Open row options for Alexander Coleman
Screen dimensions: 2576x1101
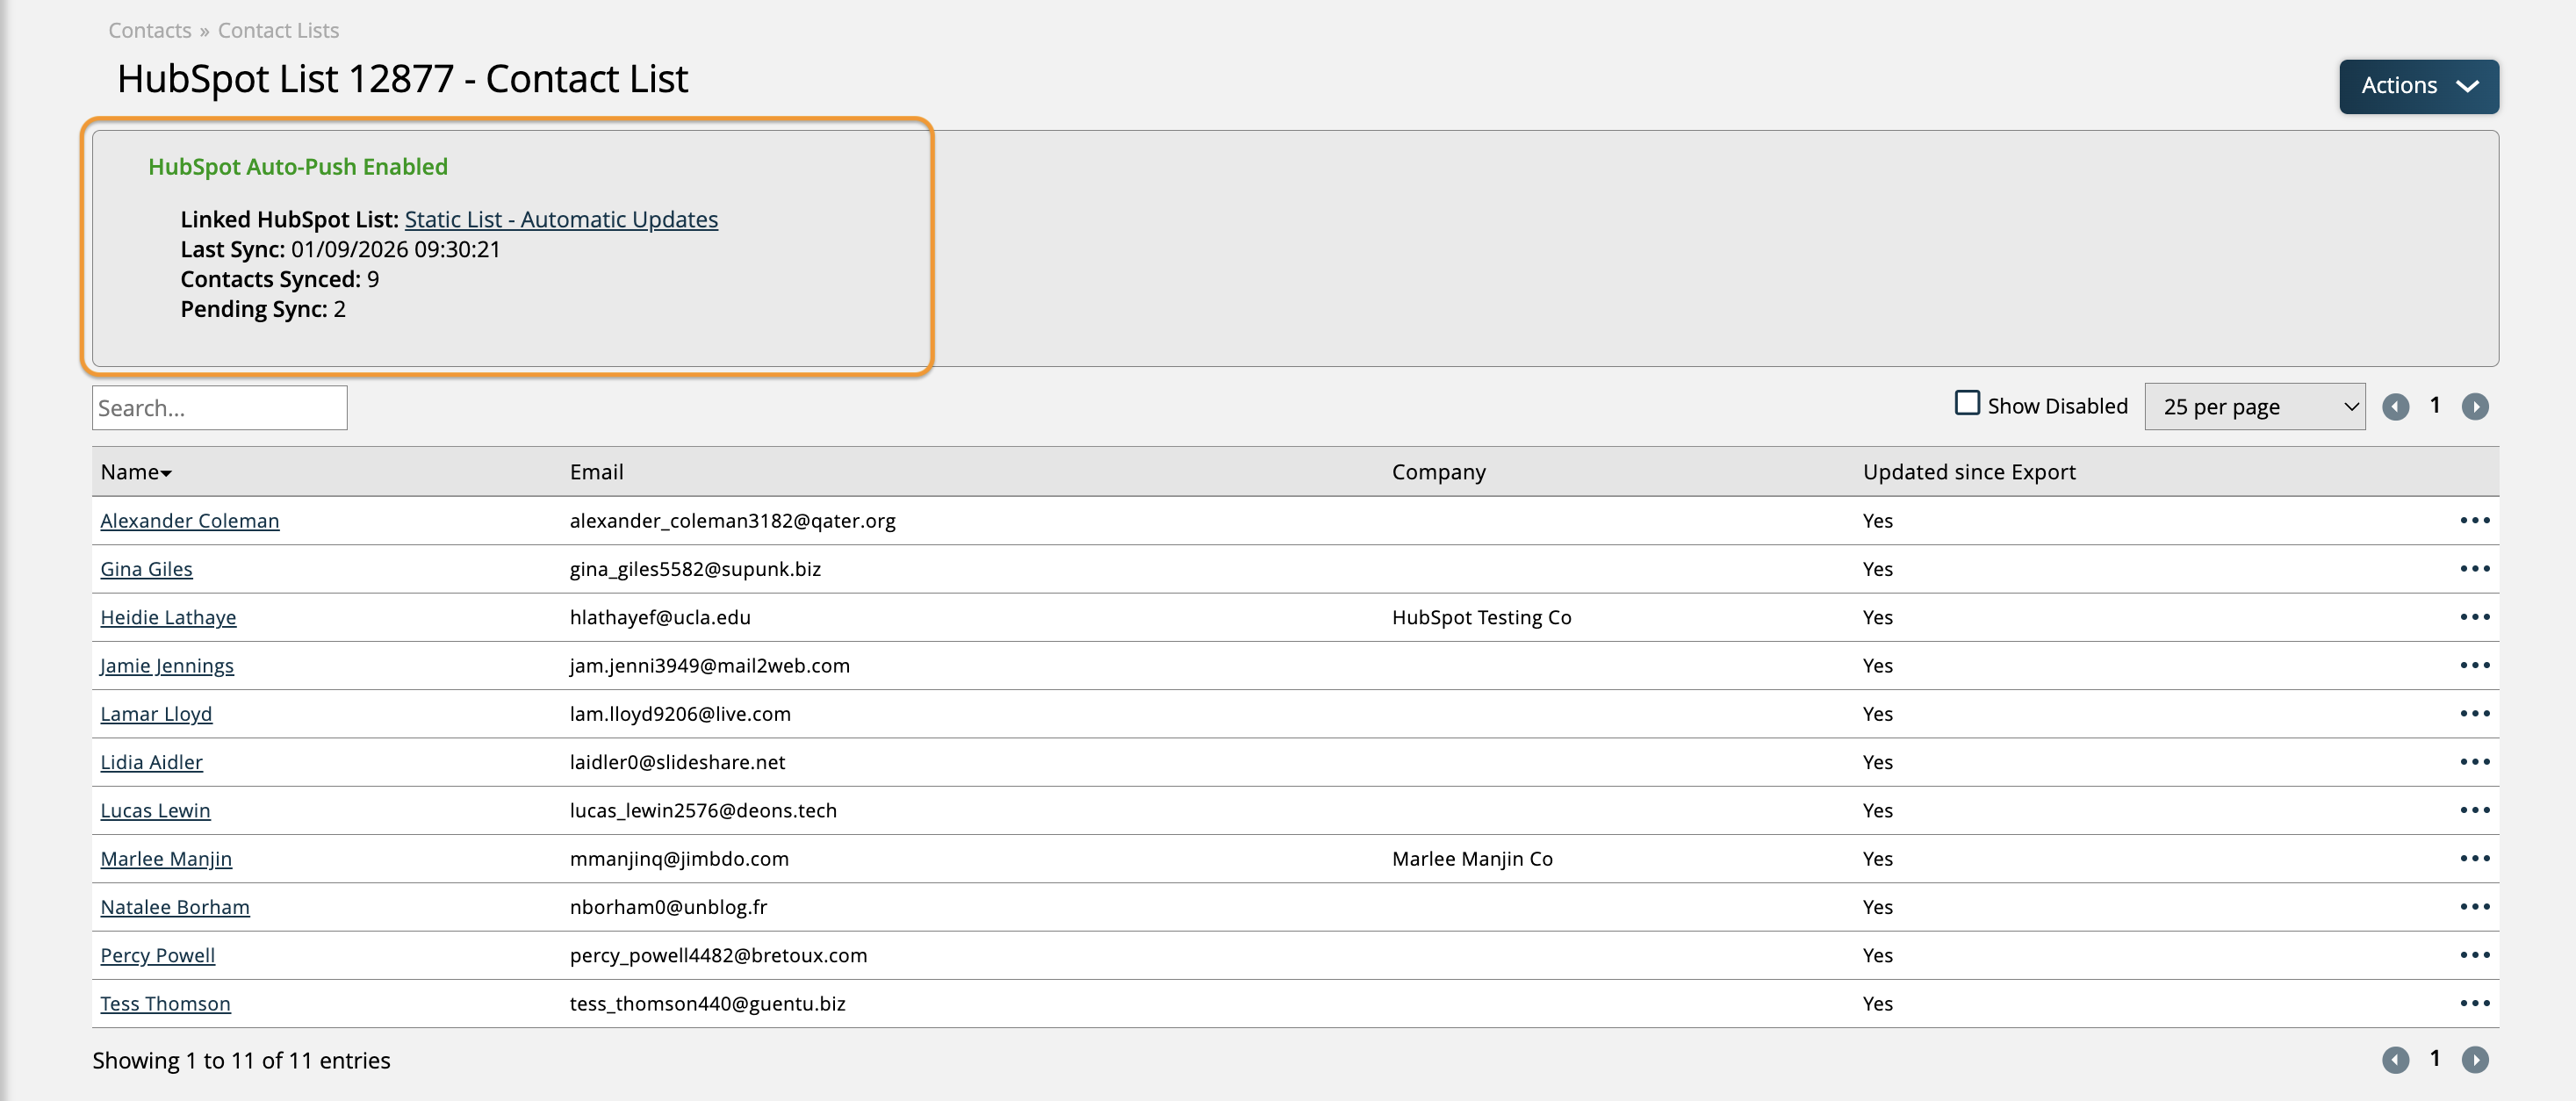[x=2474, y=520]
